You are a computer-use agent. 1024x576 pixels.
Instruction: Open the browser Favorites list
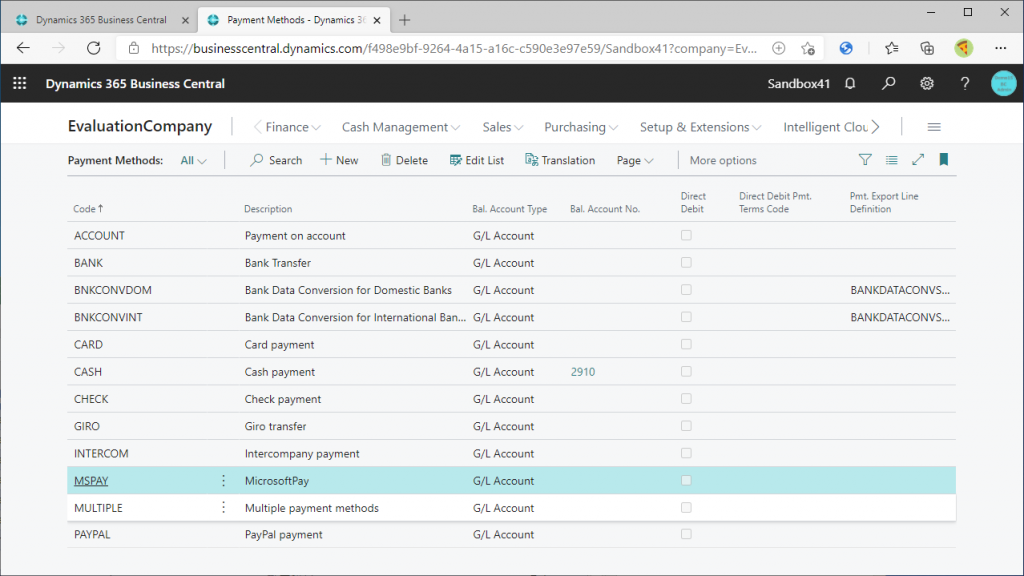(x=891, y=48)
